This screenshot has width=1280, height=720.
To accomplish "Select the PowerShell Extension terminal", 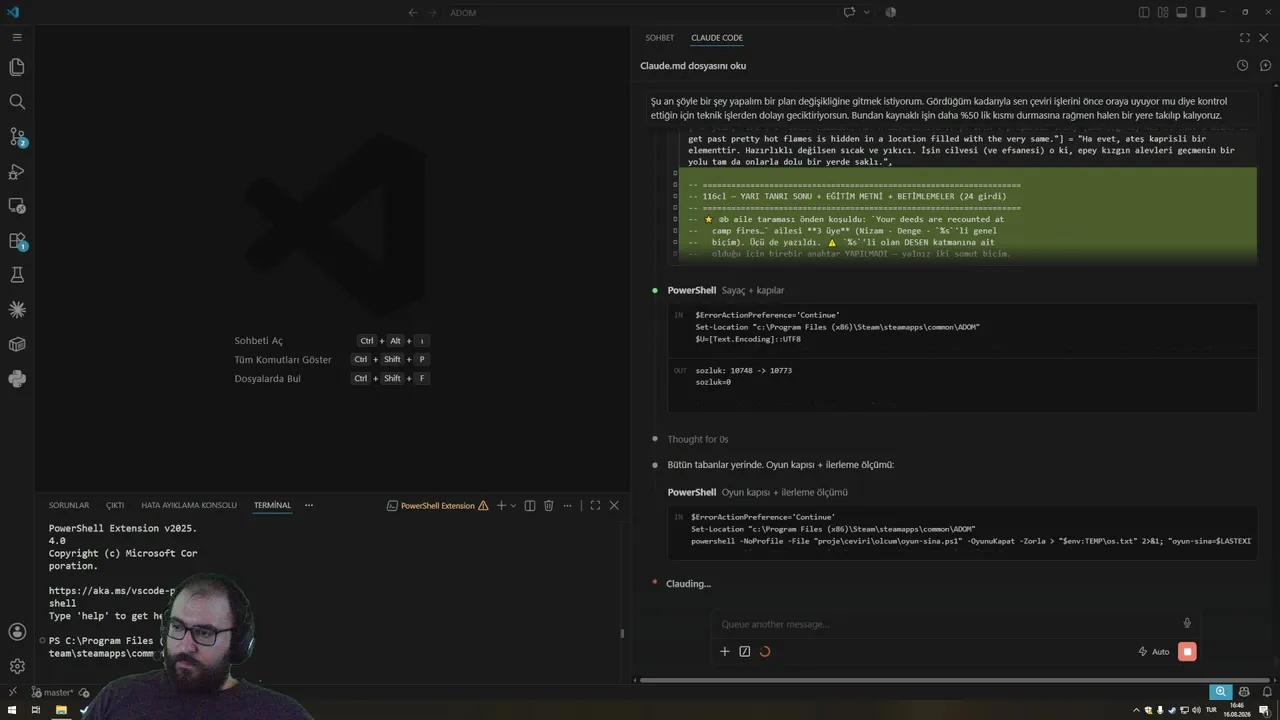I will point(437,506).
